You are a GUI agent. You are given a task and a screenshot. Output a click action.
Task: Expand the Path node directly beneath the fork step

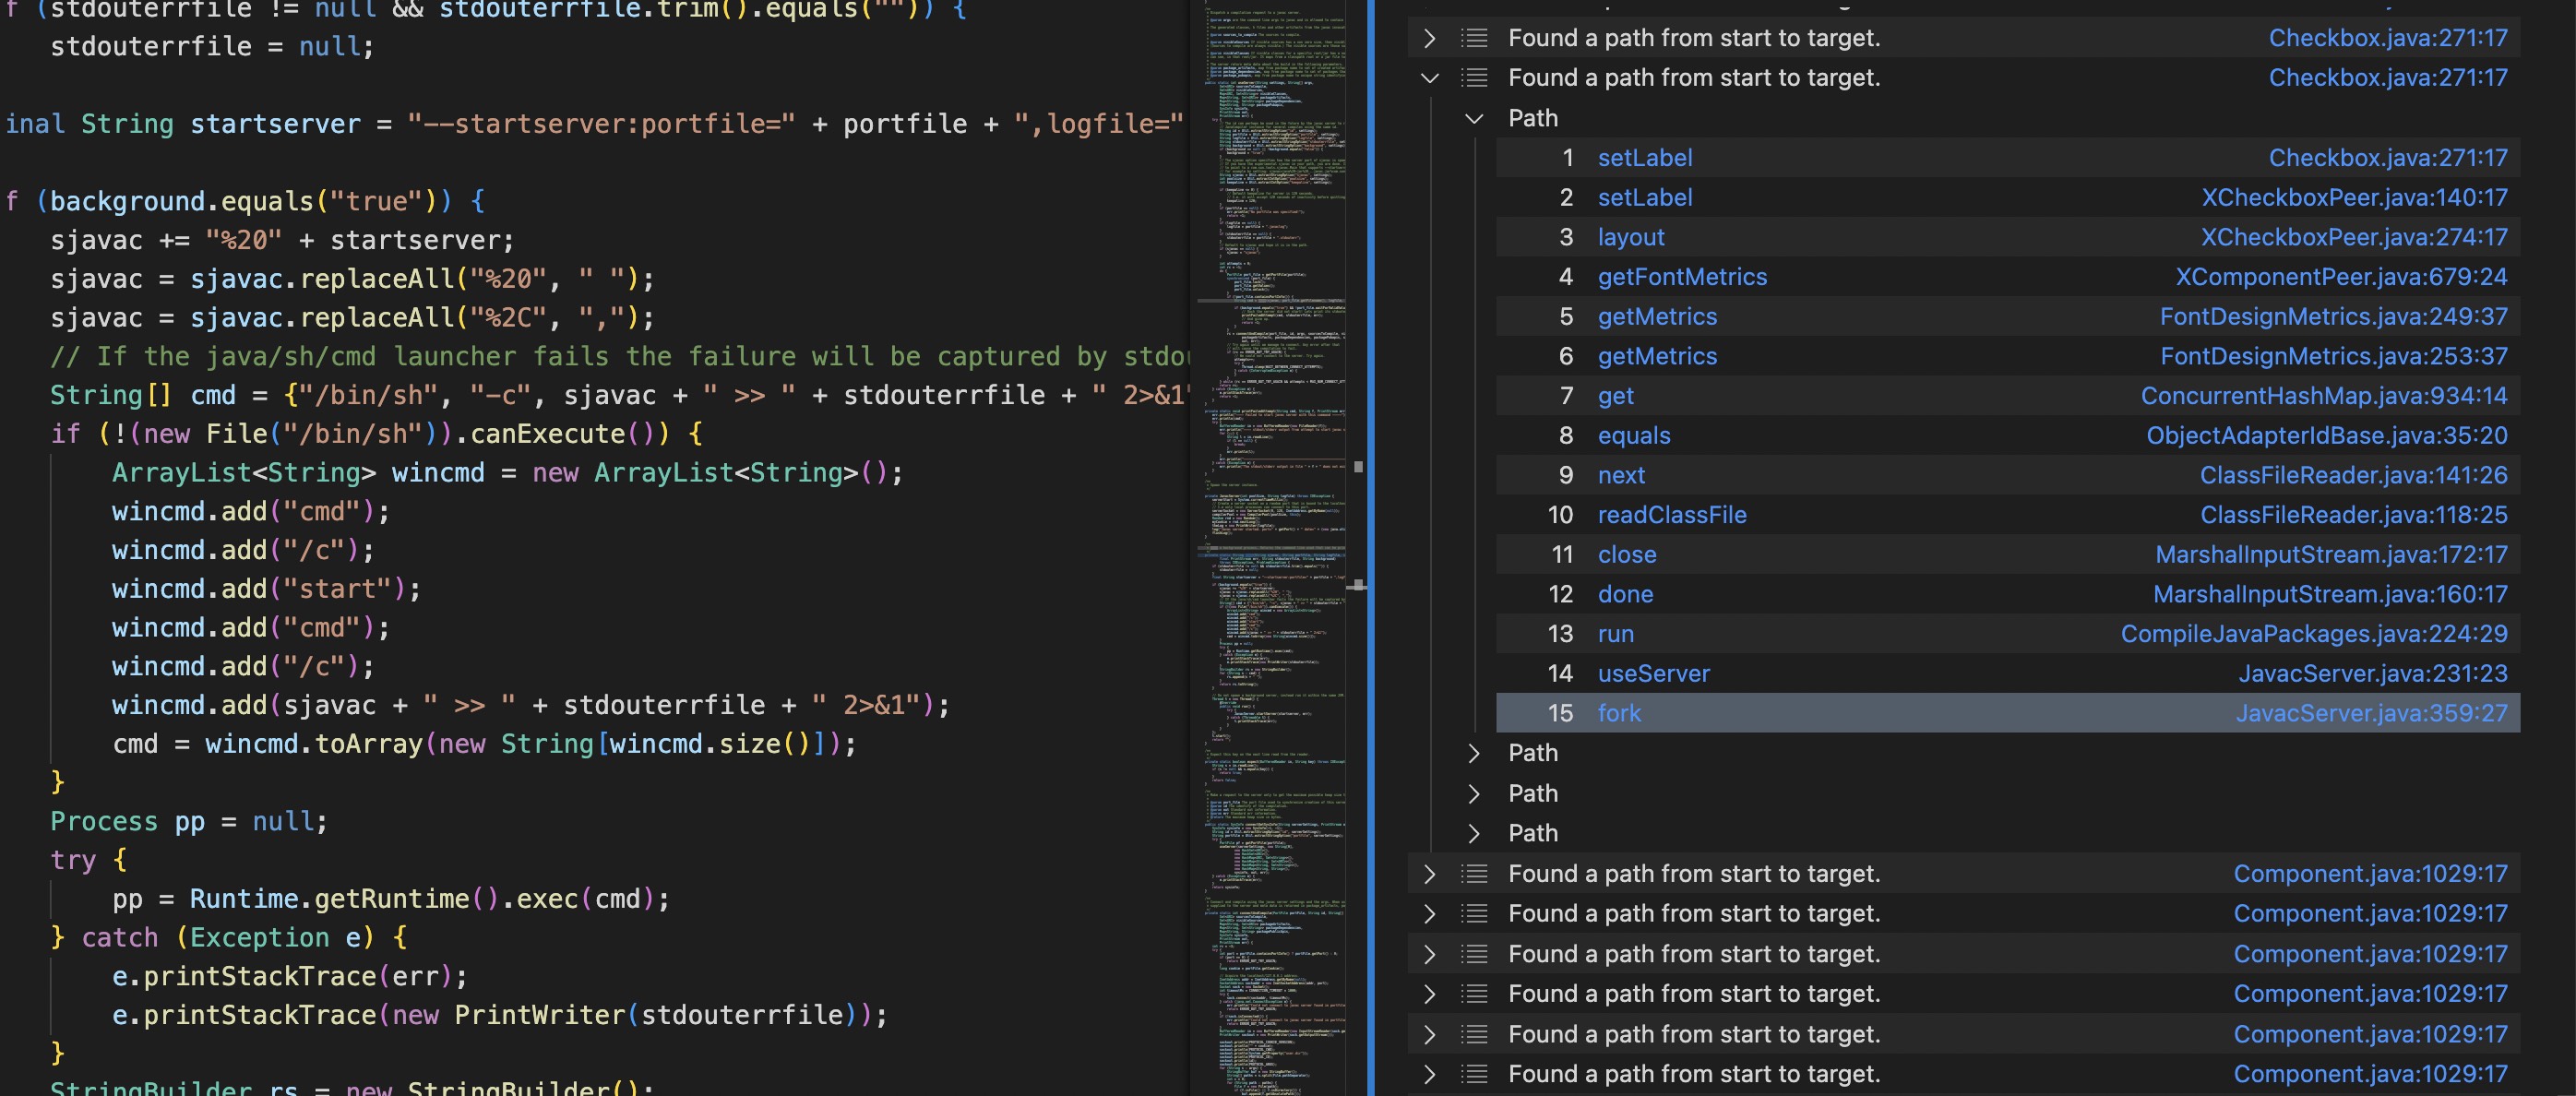point(1473,753)
